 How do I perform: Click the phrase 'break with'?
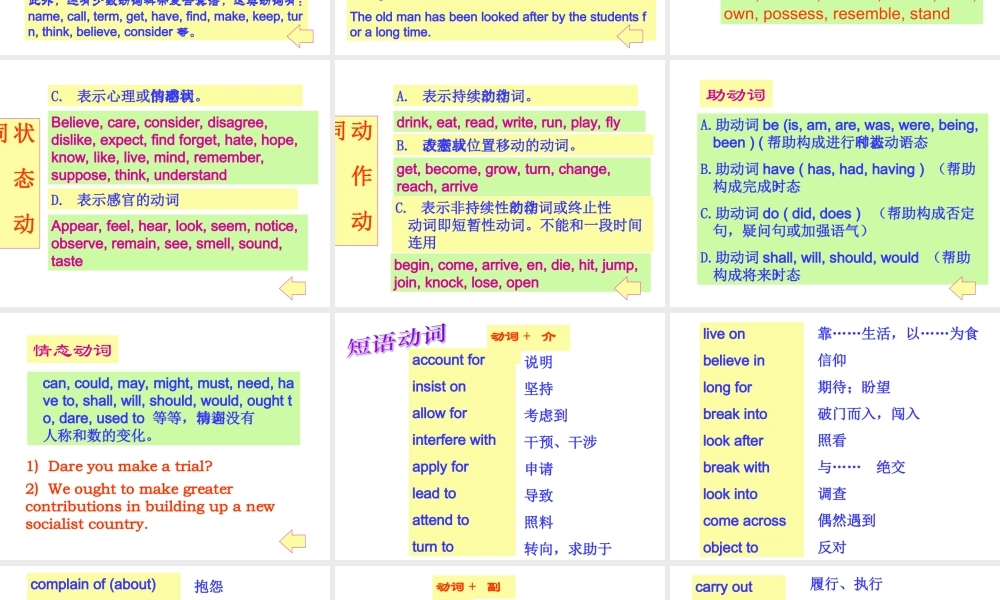736,468
